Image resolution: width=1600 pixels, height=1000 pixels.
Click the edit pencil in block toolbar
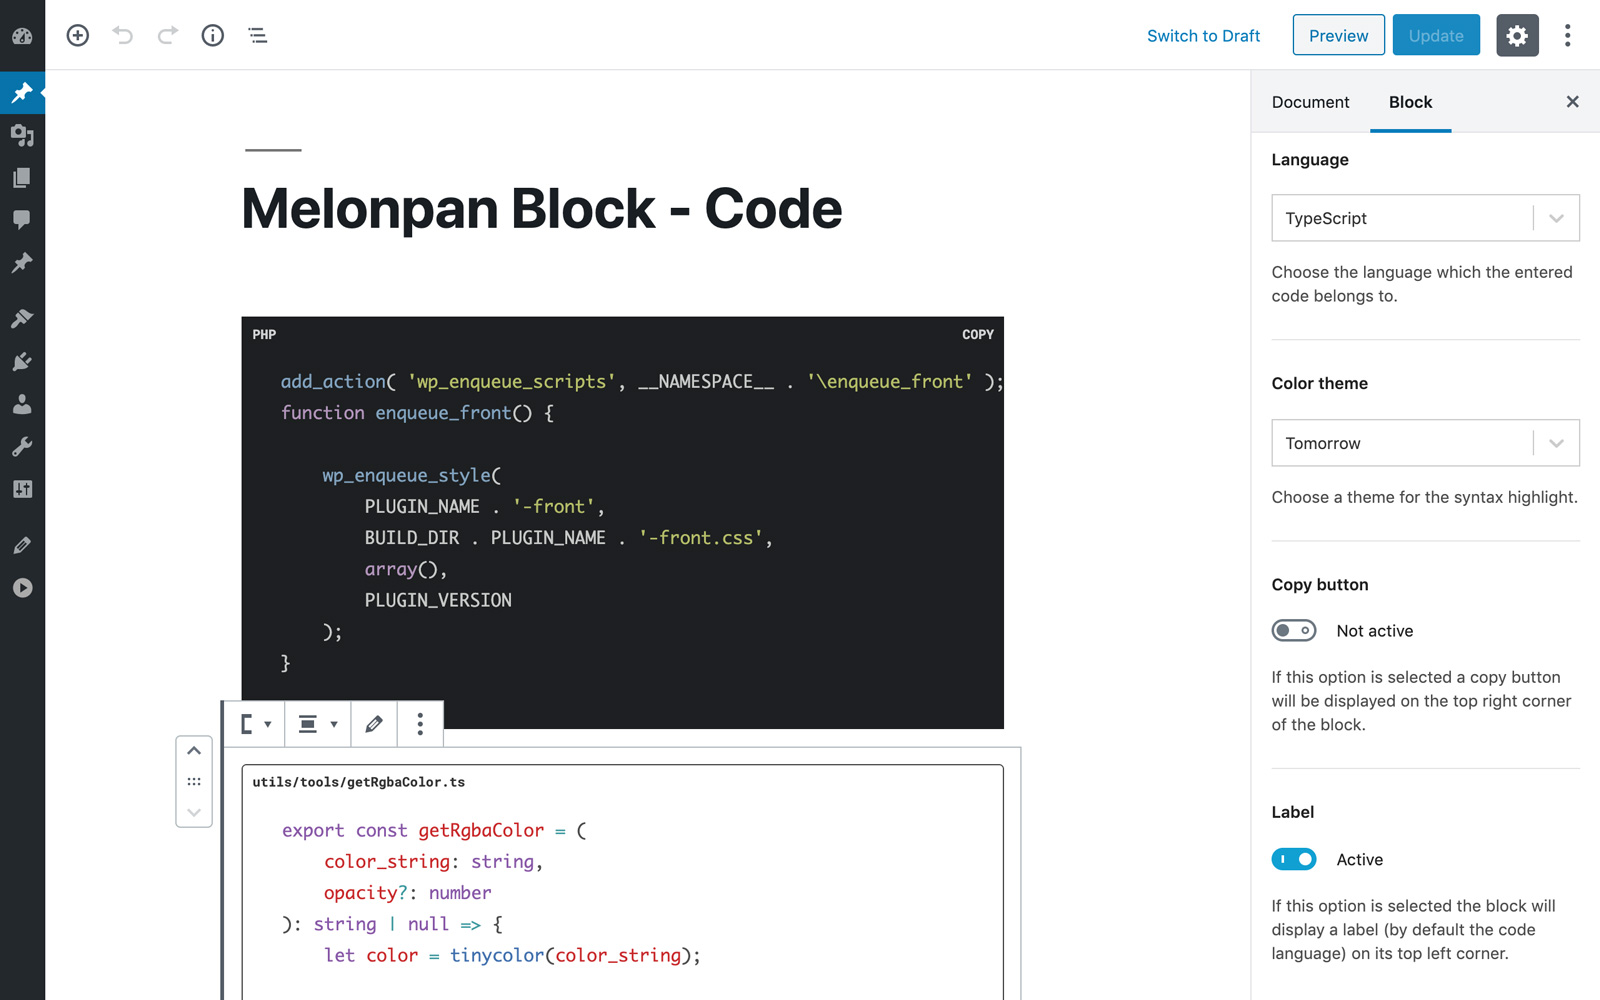[374, 724]
